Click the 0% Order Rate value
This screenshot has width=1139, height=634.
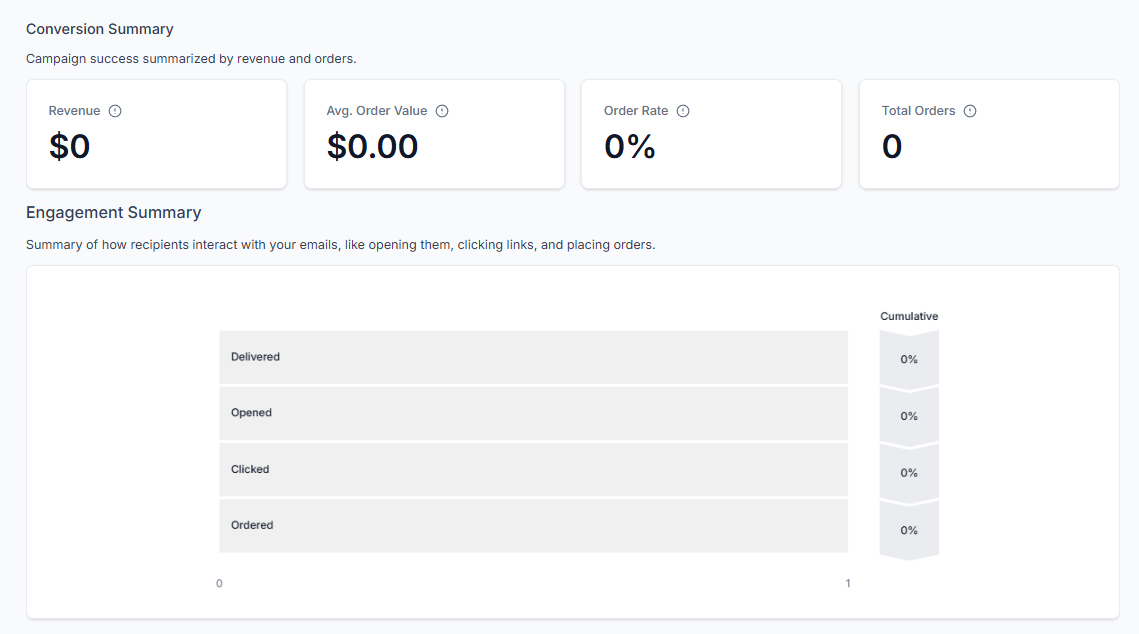(x=630, y=147)
